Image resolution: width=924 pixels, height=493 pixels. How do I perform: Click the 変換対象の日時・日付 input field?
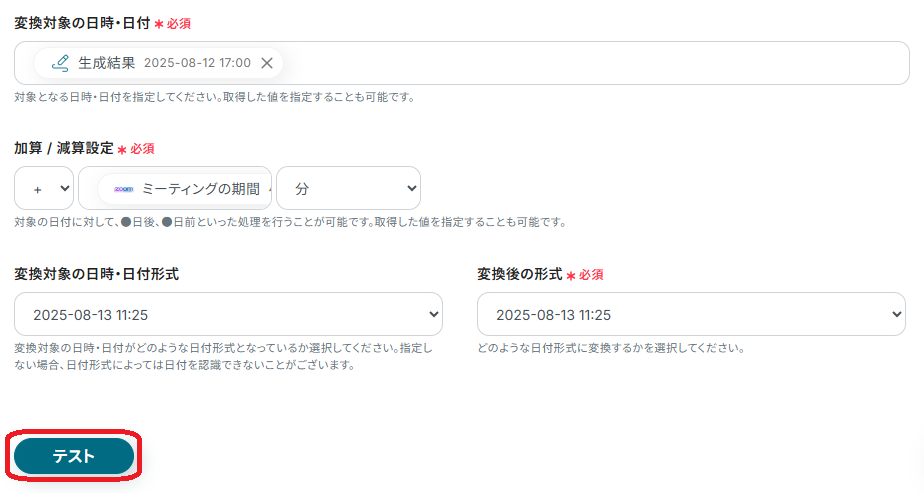click(461, 63)
